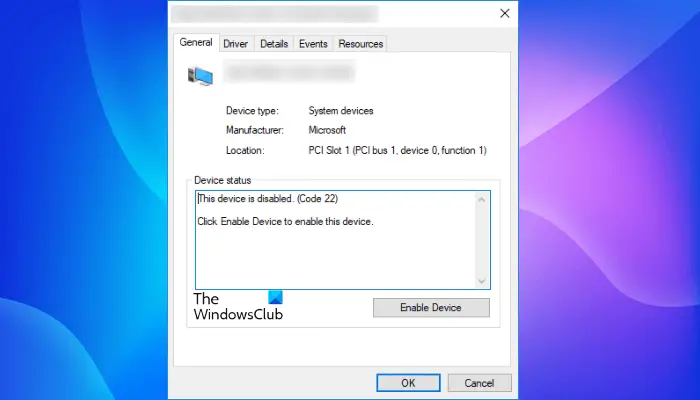Viewport: 700px width, 400px height.
Task: Switch to the General tab
Action: pos(196,43)
